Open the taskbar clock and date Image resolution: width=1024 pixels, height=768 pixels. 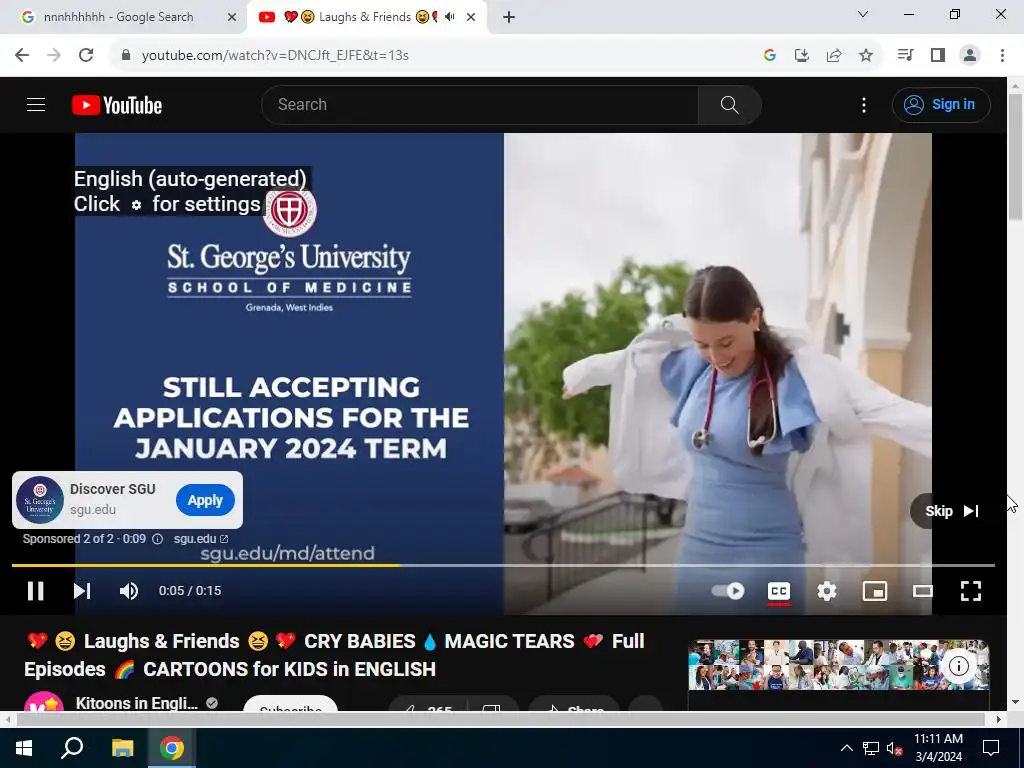click(x=938, y=748)
